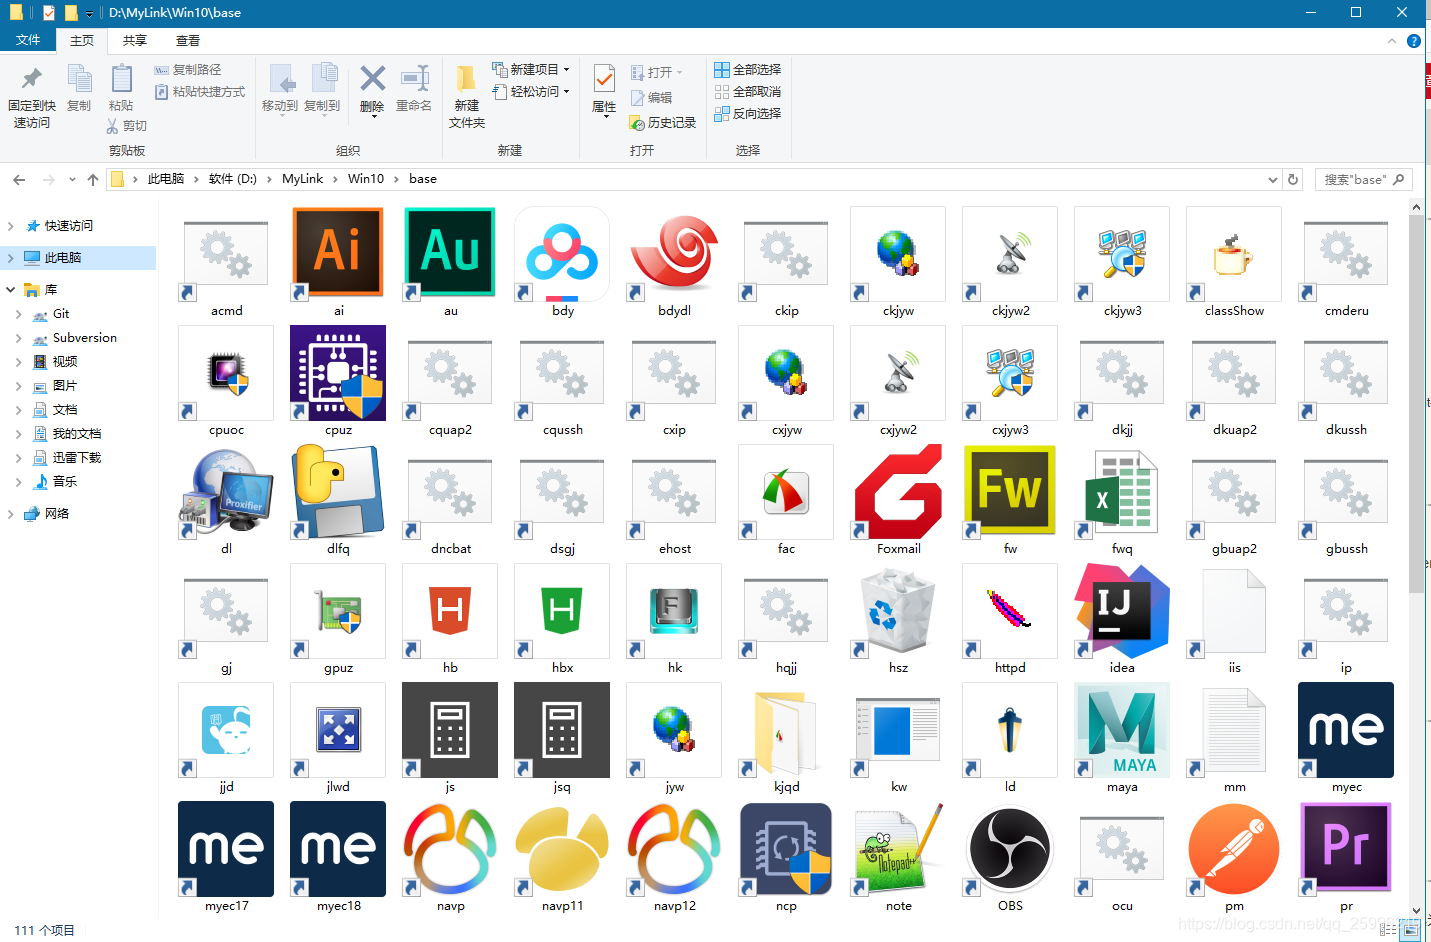Select the 'dl' Proxifier shortcut

coord(226,492)
